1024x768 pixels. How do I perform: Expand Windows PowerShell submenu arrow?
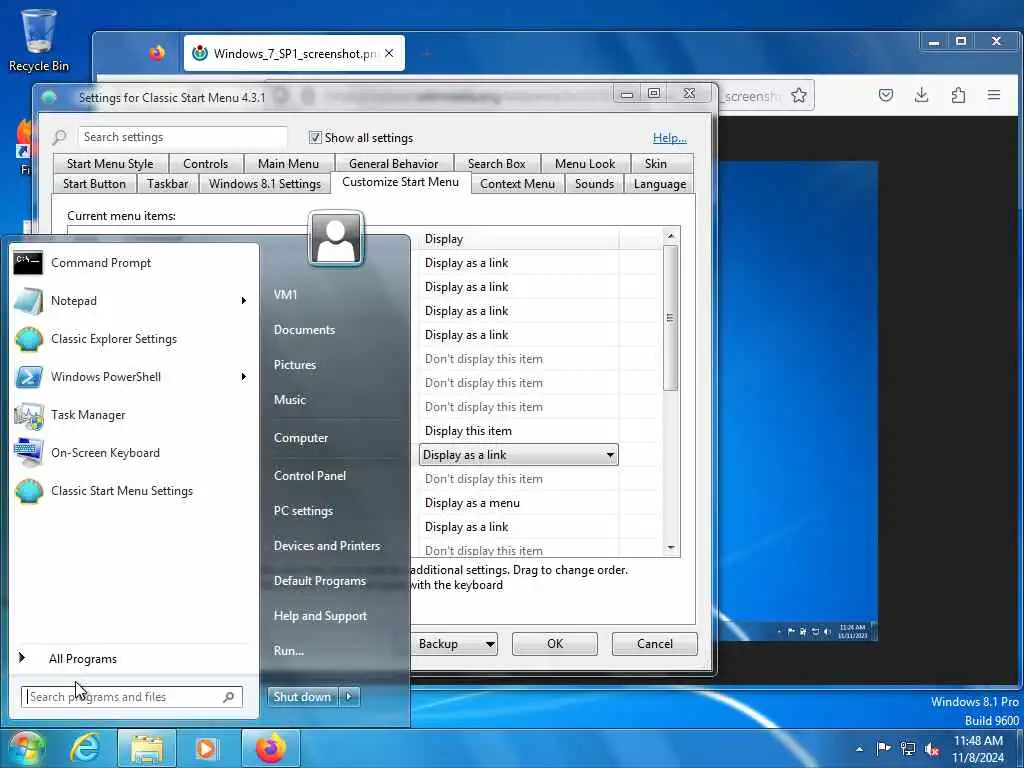click(243, 377)
